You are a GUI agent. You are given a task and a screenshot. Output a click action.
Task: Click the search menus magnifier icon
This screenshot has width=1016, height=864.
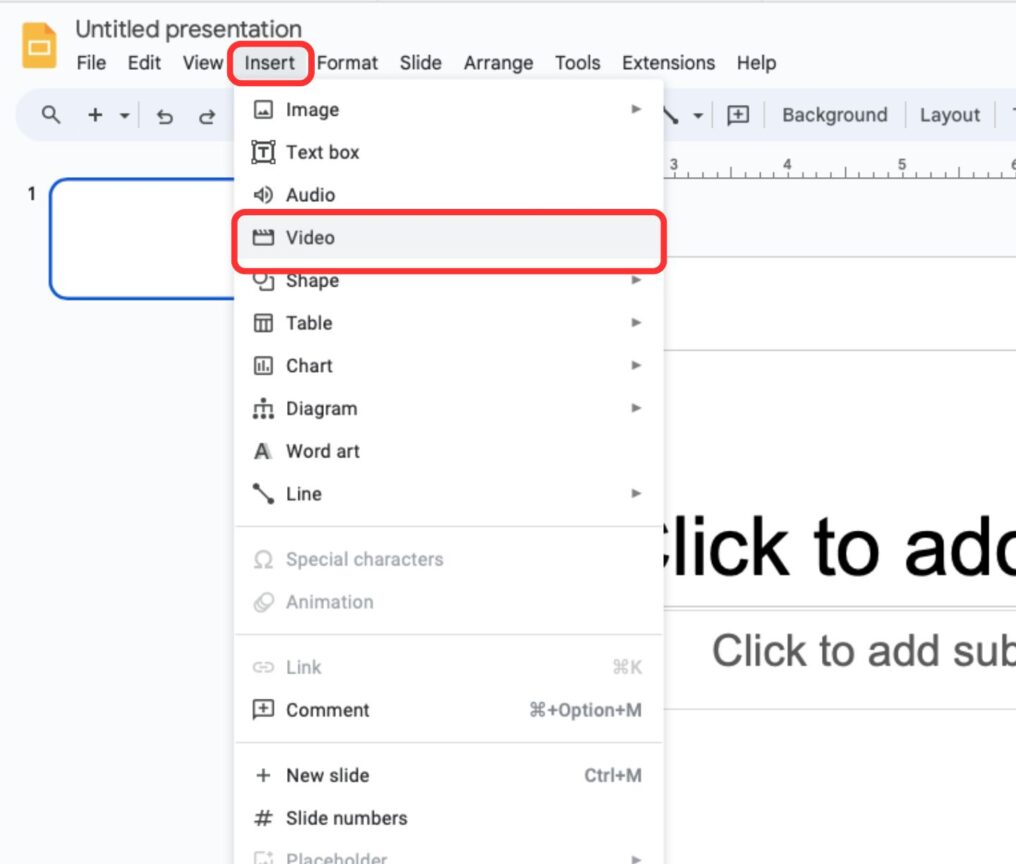tap(51, 115)
